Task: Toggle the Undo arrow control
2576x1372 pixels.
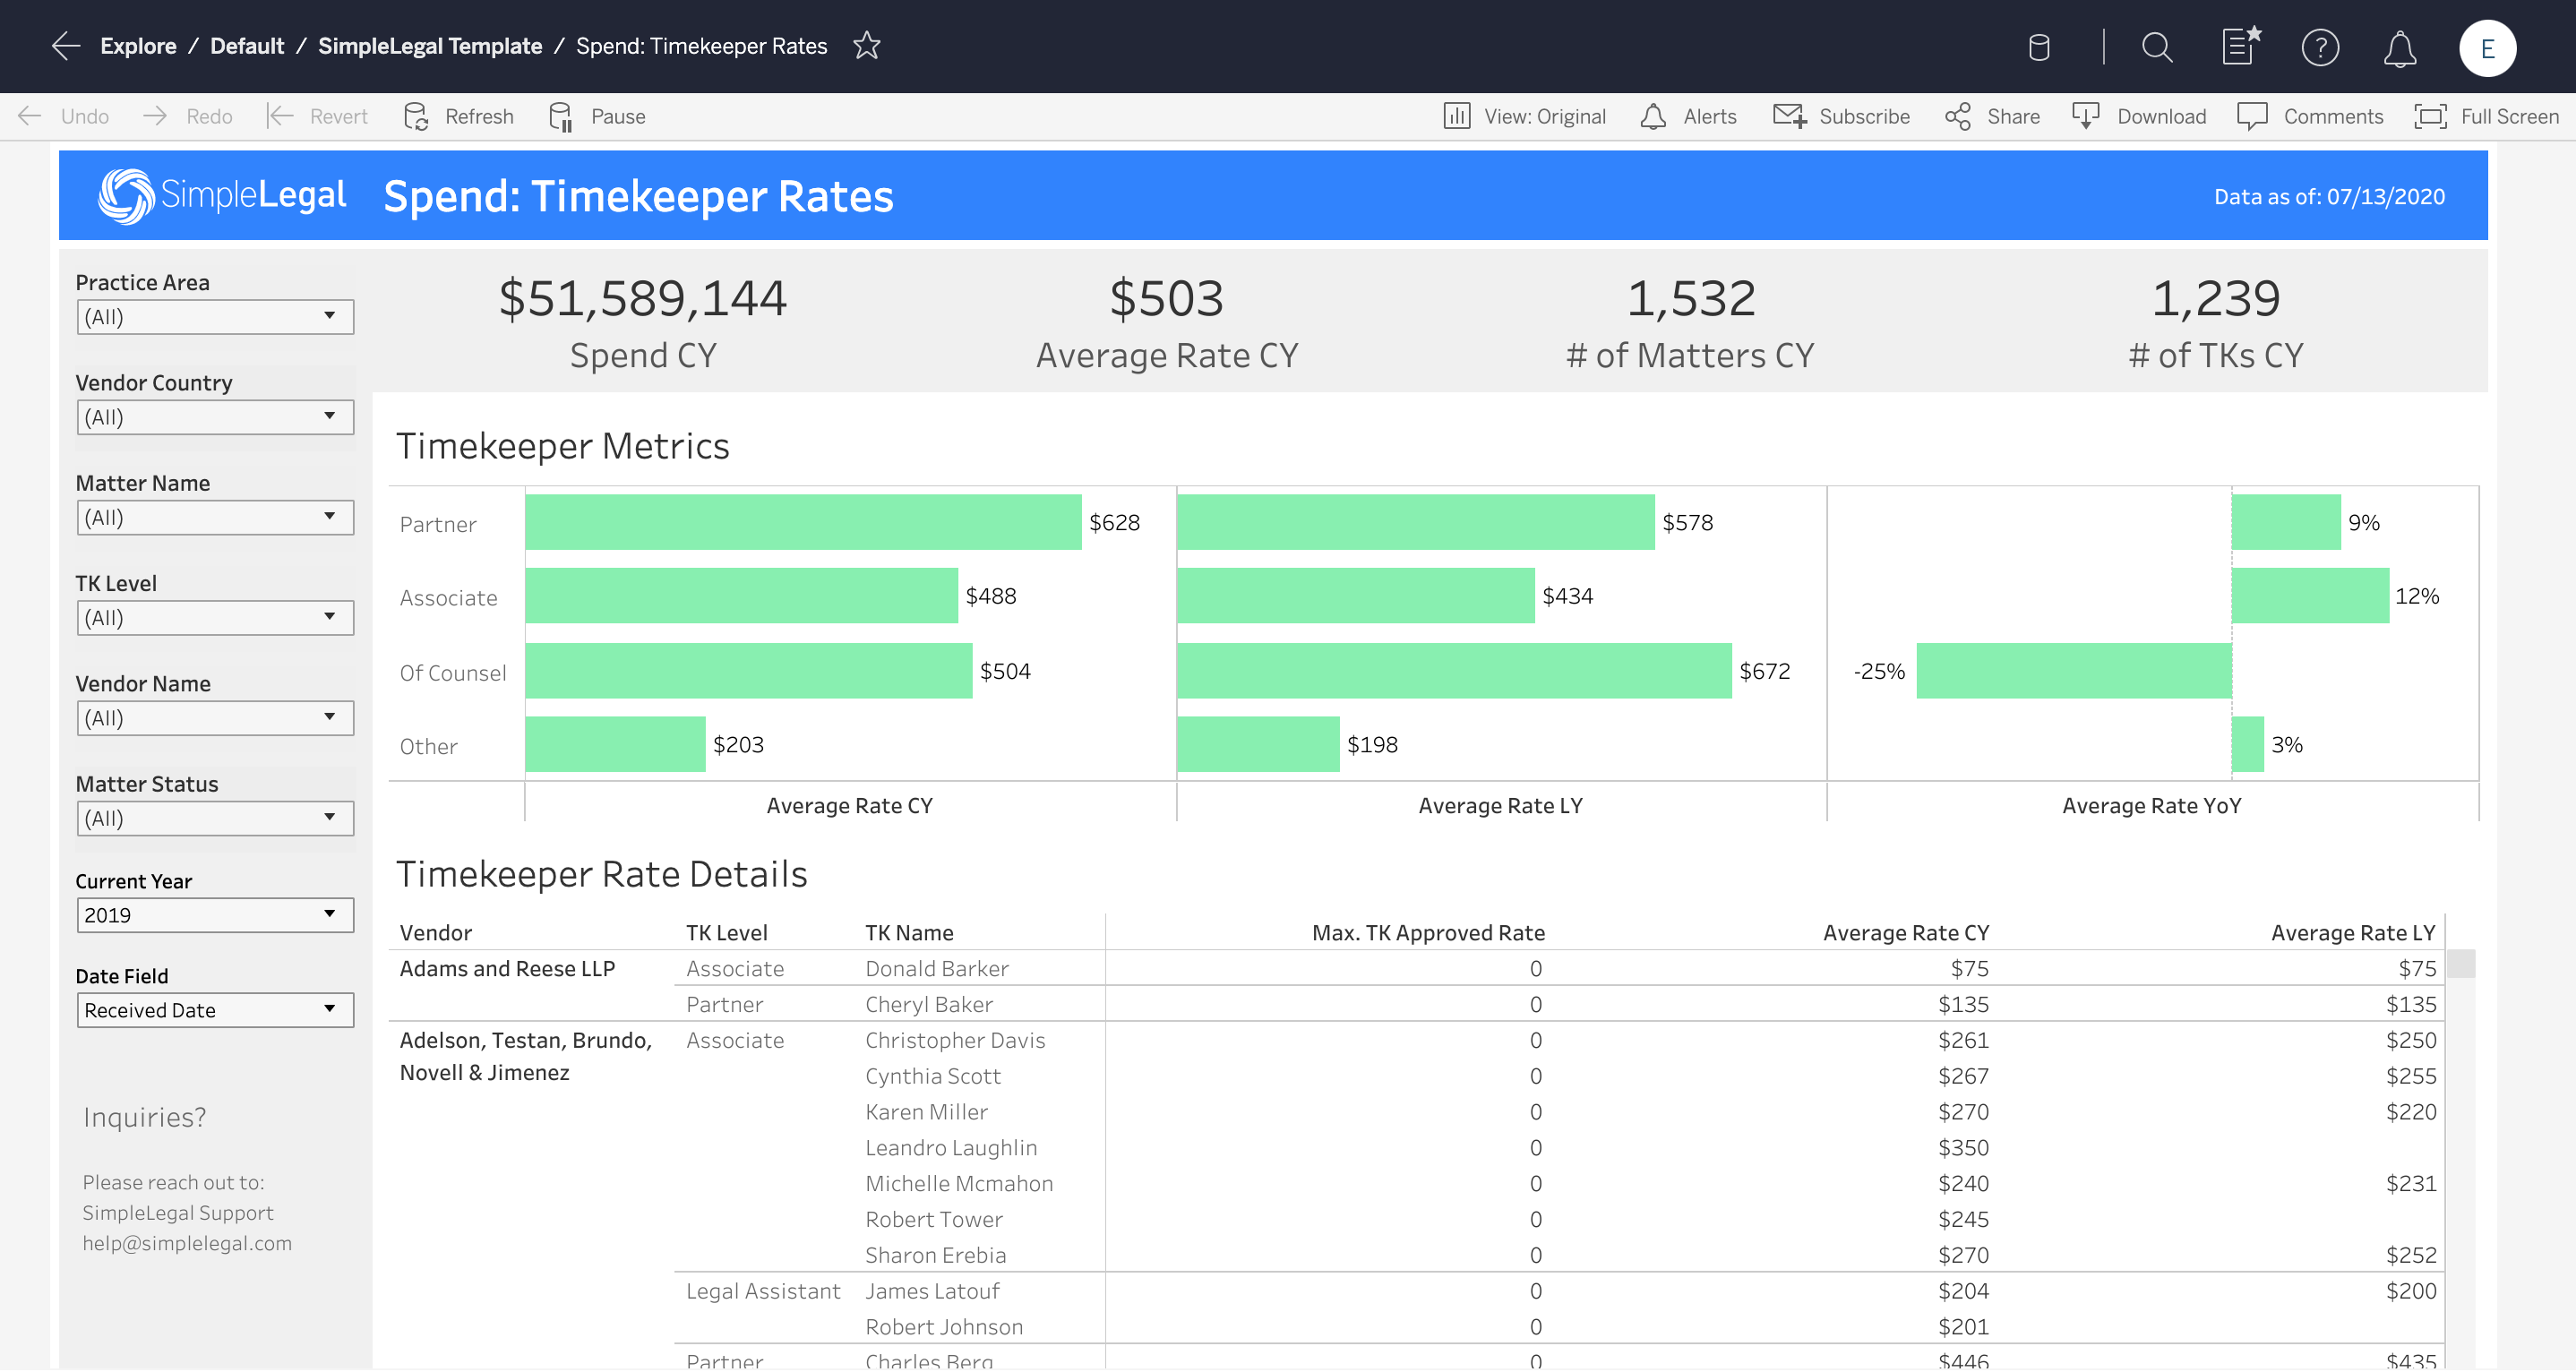Action: [x=27, y=116]
